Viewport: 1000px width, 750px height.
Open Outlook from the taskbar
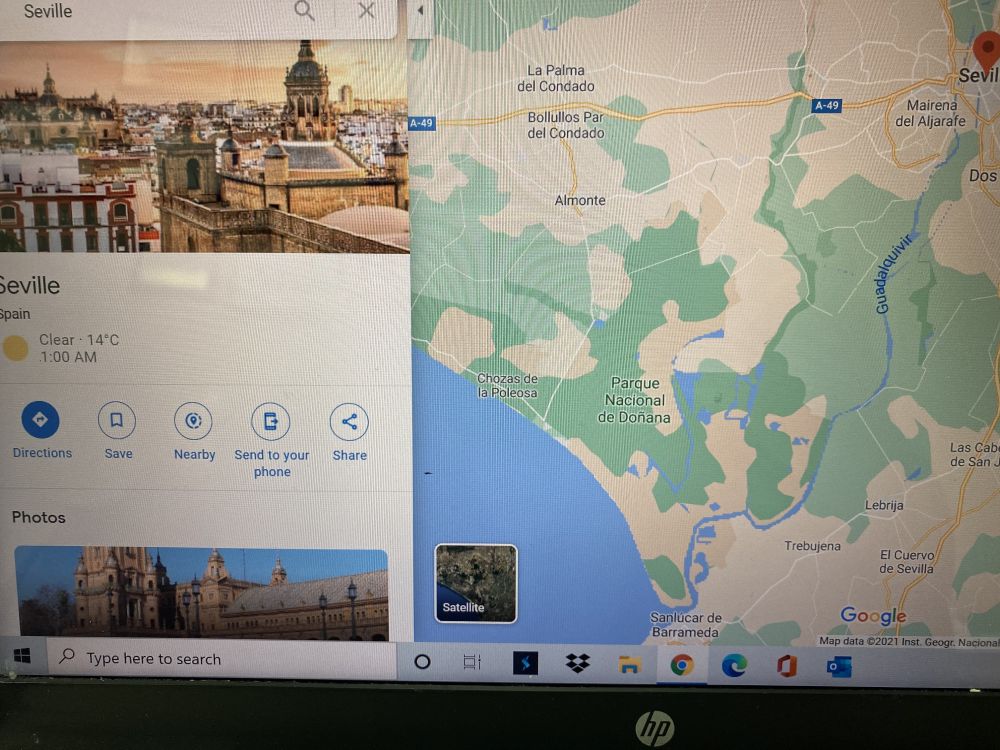839,667
